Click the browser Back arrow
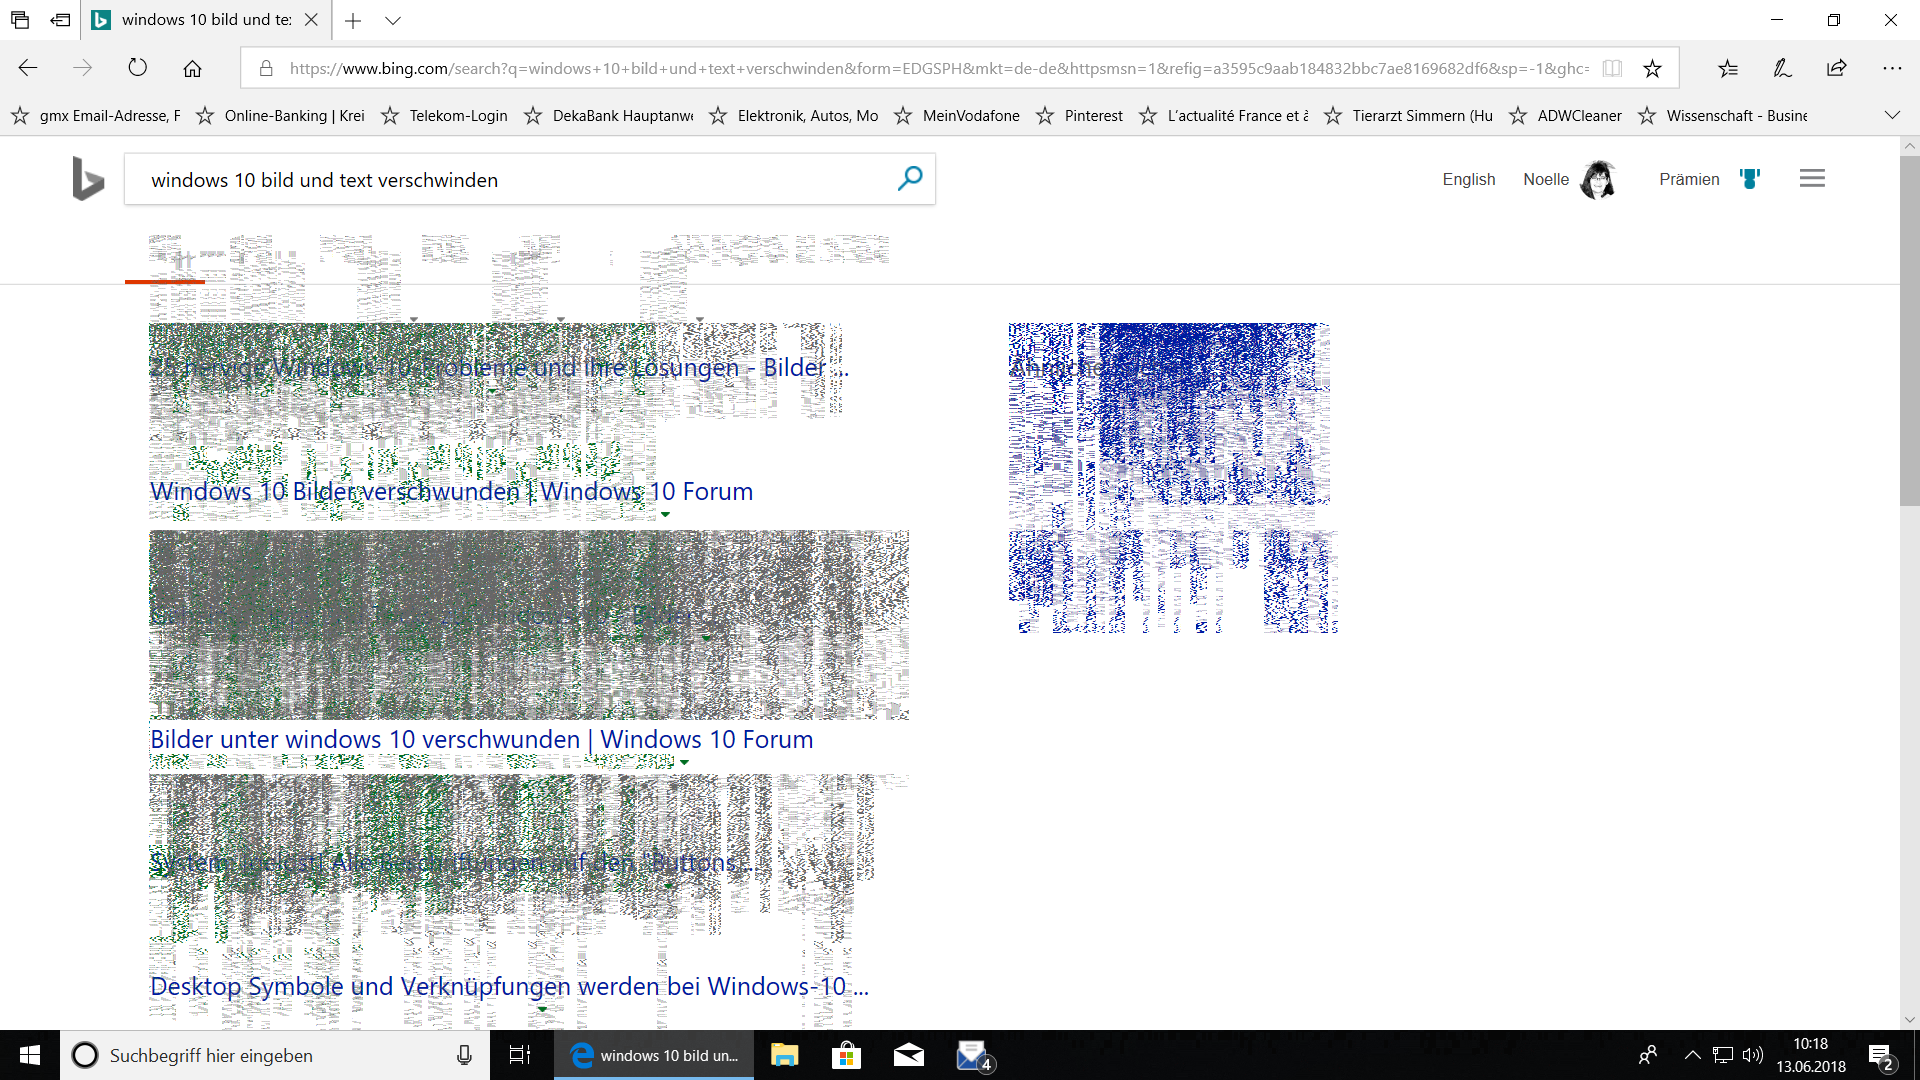The width and height of the screenshot is (1920, 1080). click(x=28, y=68)
